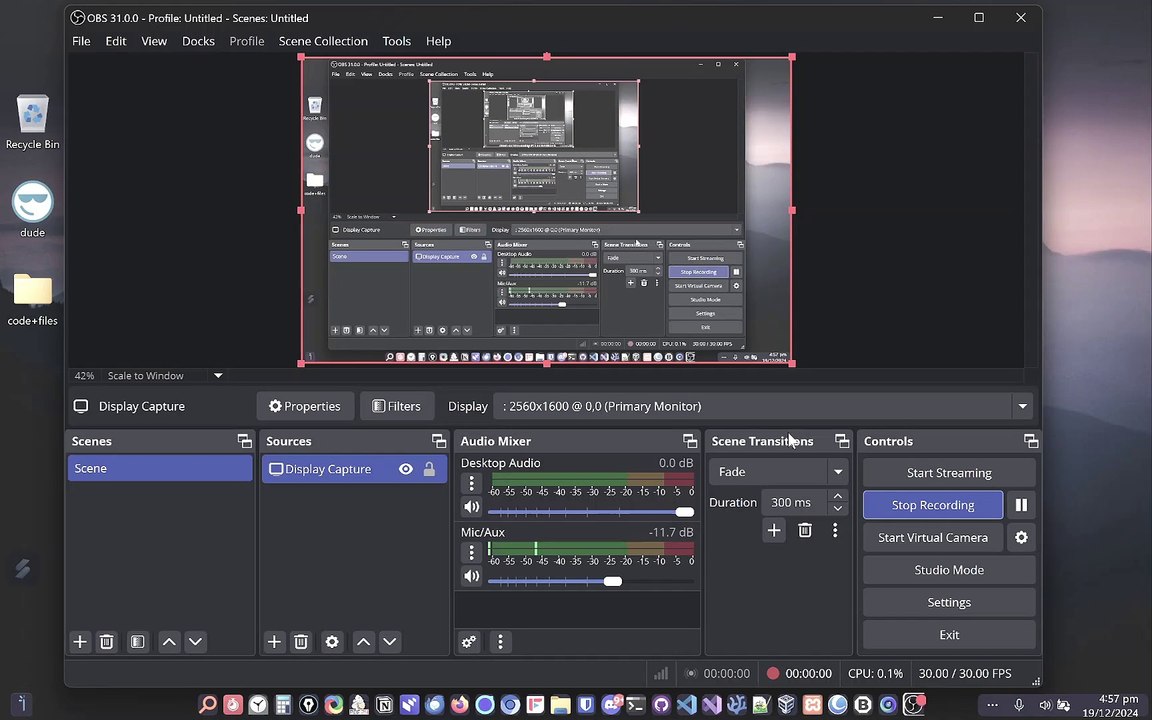Float the Sources dock

(439, 441)
